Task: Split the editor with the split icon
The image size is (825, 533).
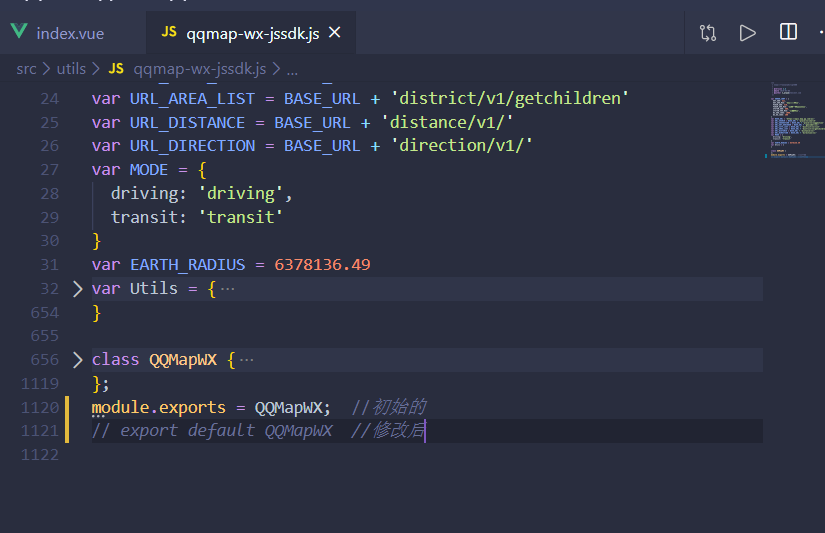Action: click(788, 32)
